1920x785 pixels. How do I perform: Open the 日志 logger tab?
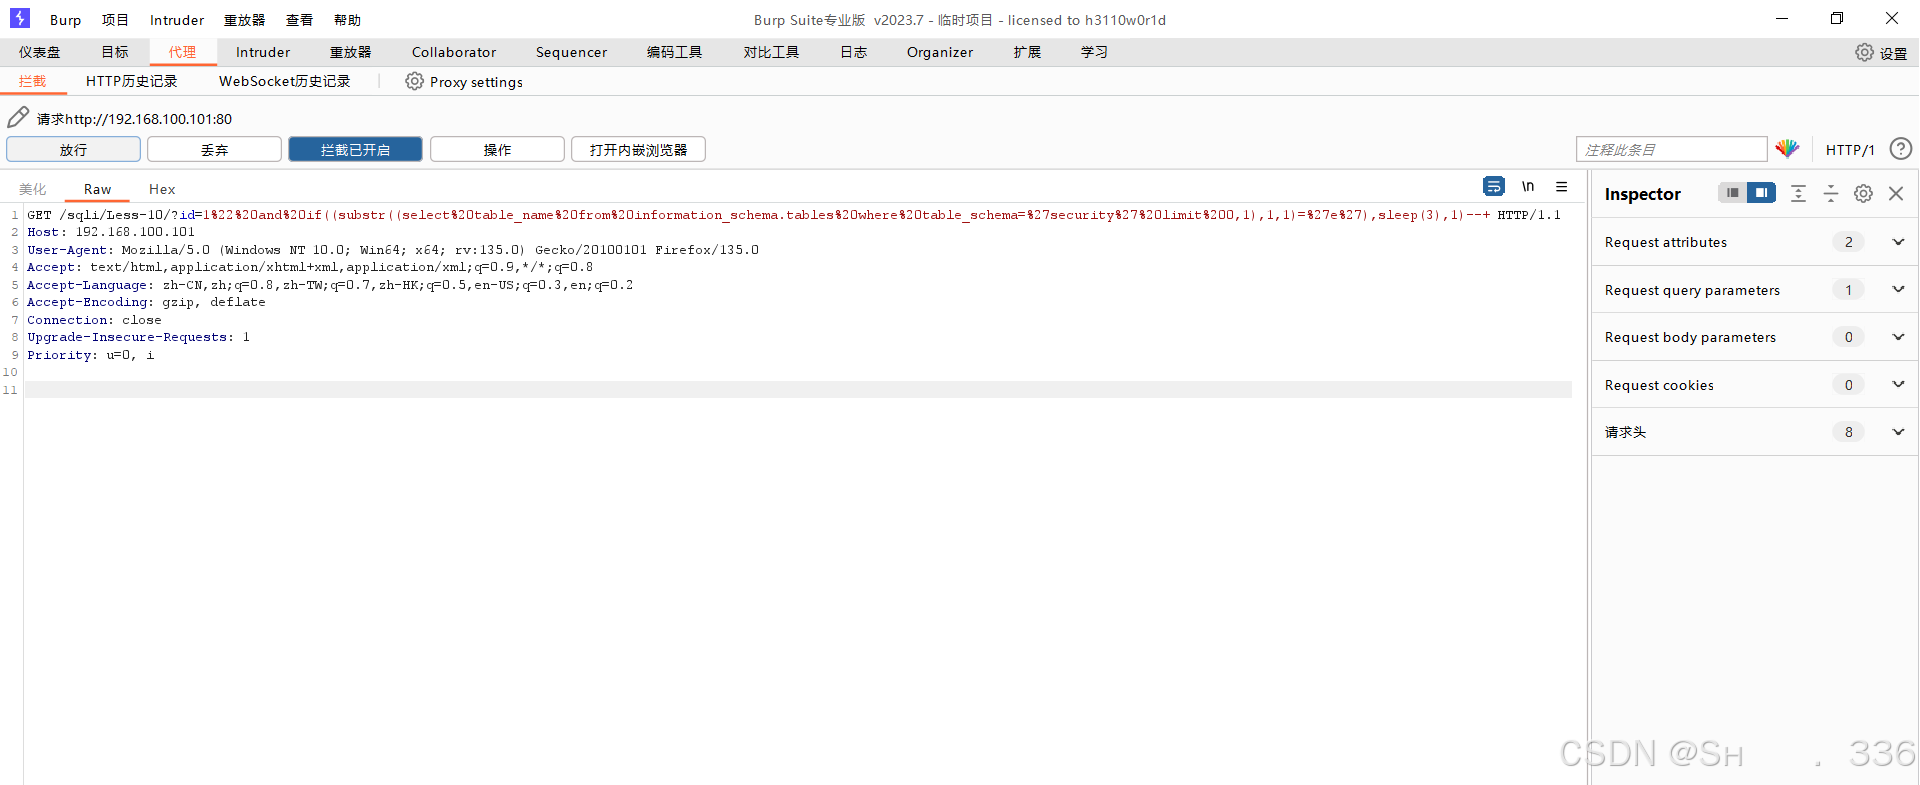pyautogui.click(x=853, y=52)
